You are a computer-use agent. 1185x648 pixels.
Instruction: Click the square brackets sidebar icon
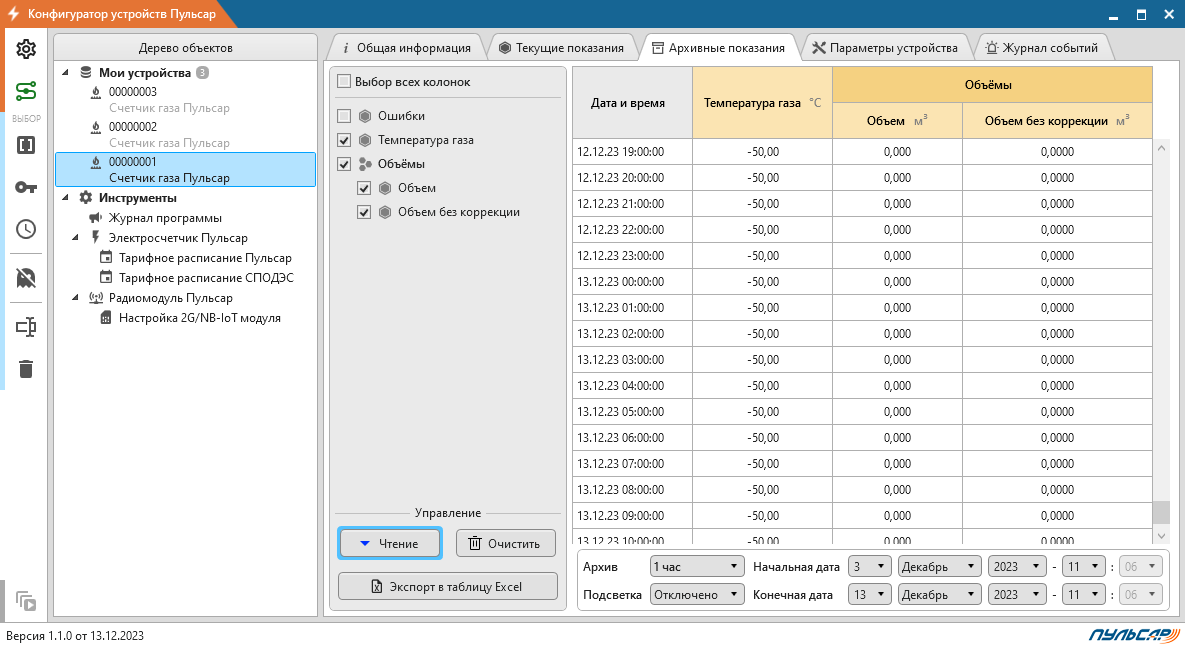pos(26,145)
